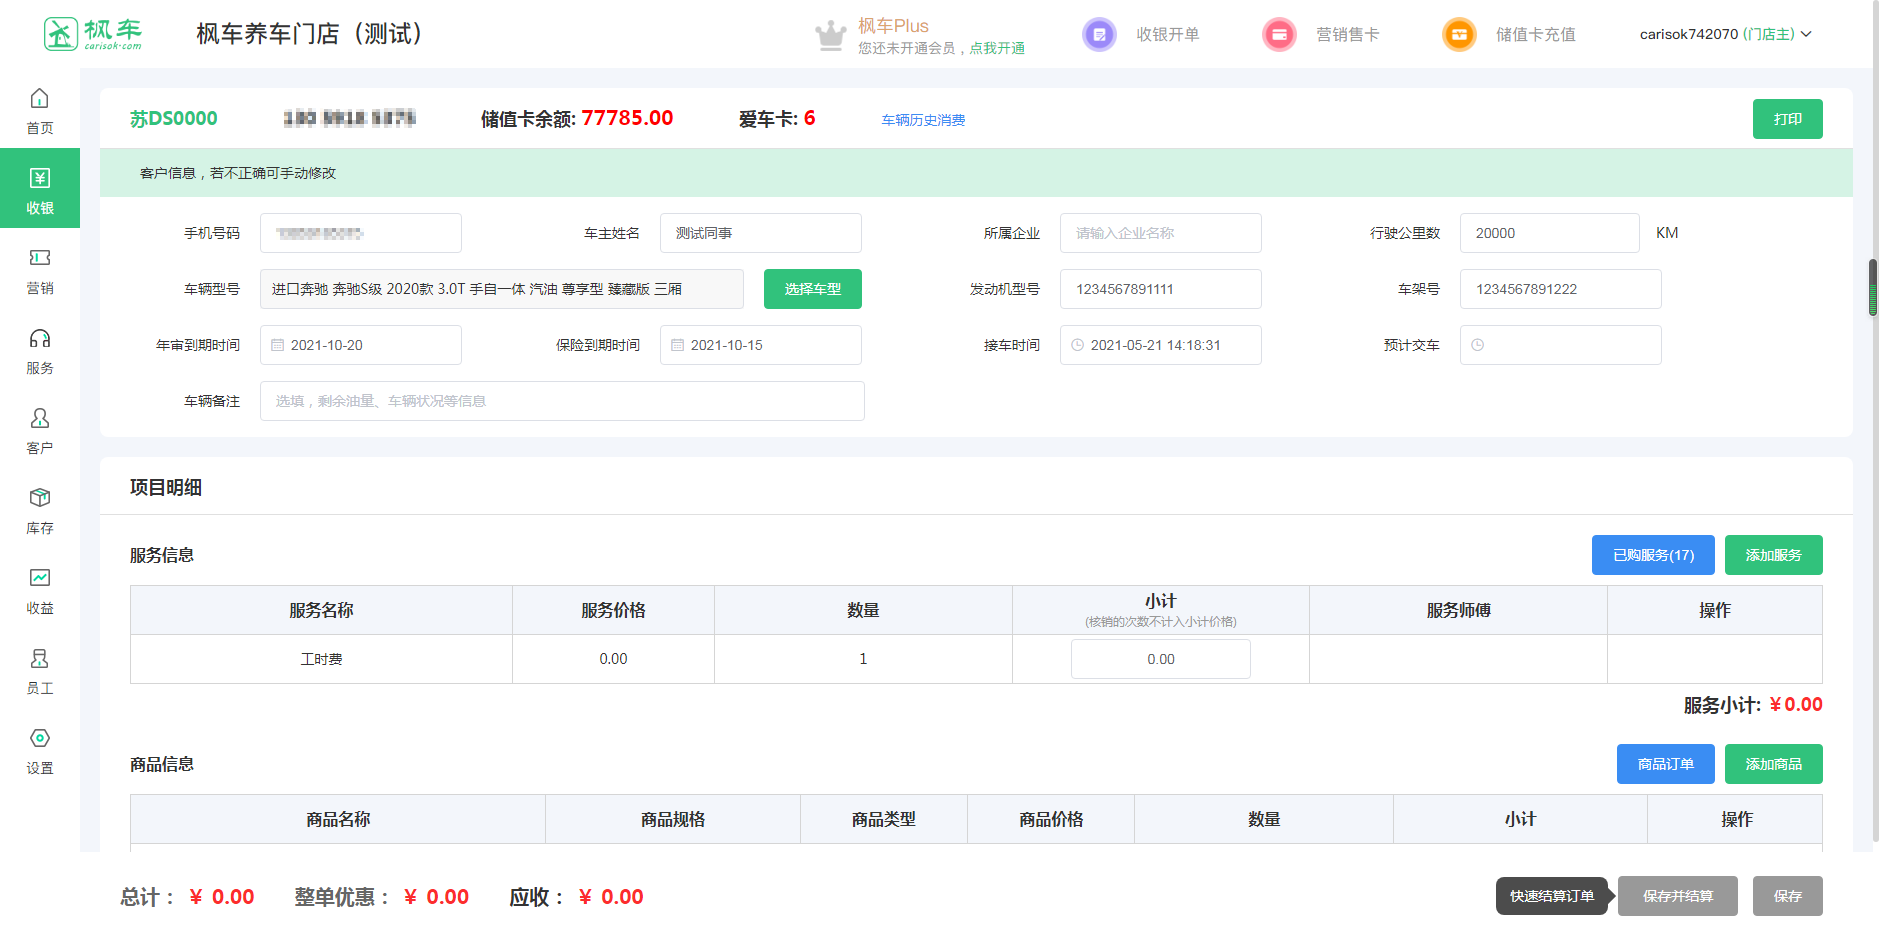Open the 接车时间 datetime picker
The image size is (1879, 940).
tap(1160, 345)
